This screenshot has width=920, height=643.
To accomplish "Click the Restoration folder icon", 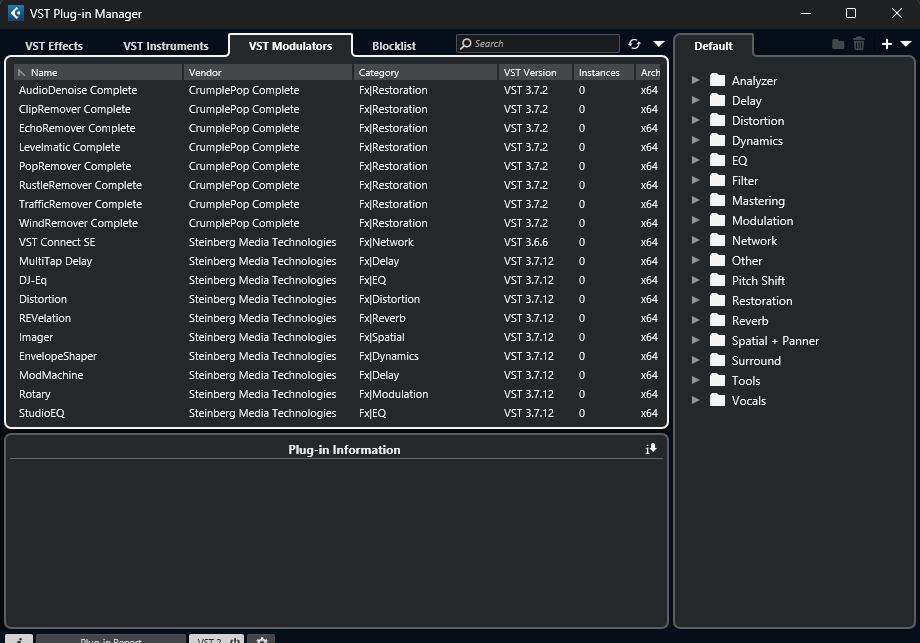I will point(717,300).
